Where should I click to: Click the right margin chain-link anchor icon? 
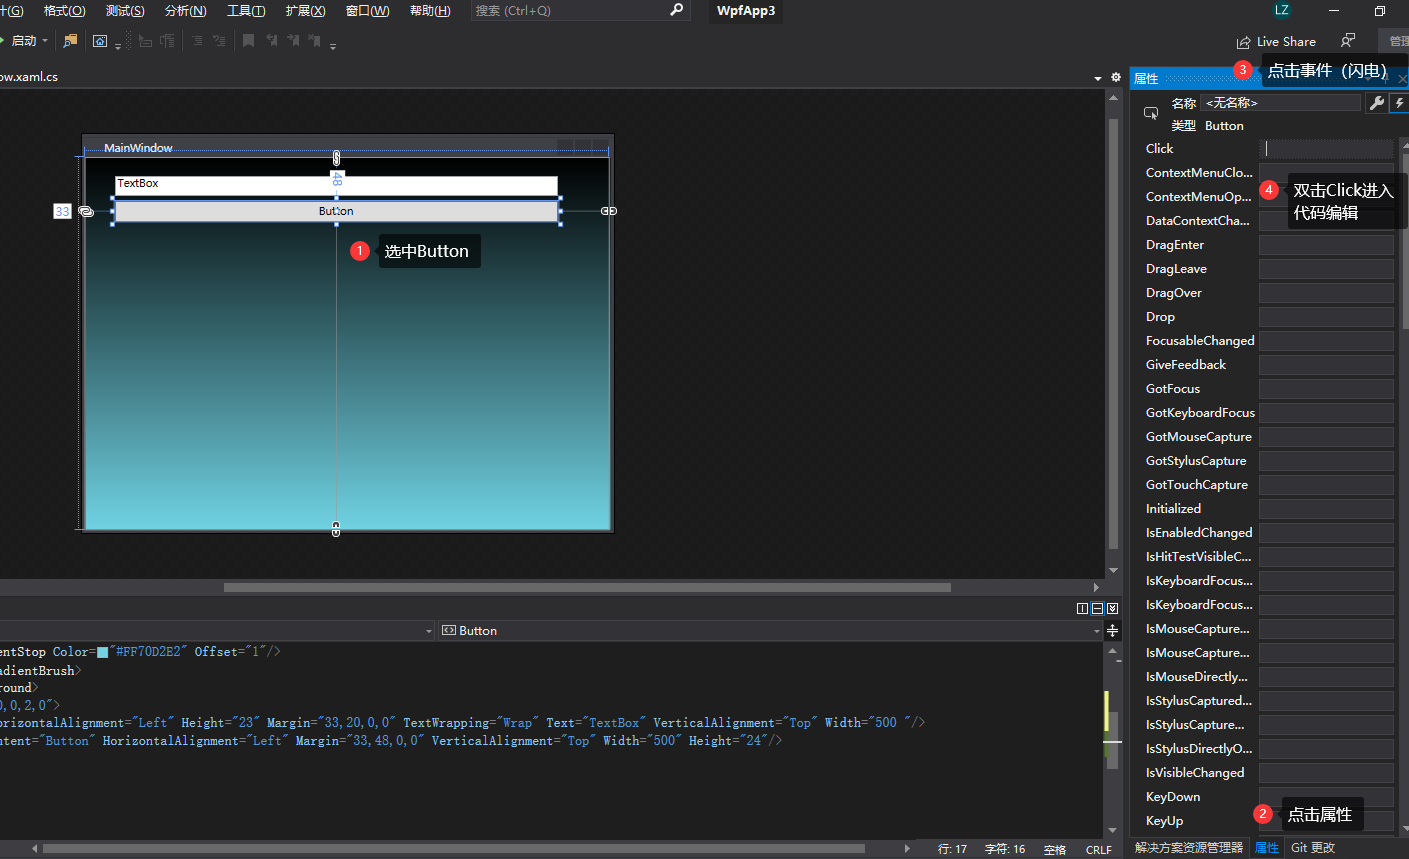point(609,211)
